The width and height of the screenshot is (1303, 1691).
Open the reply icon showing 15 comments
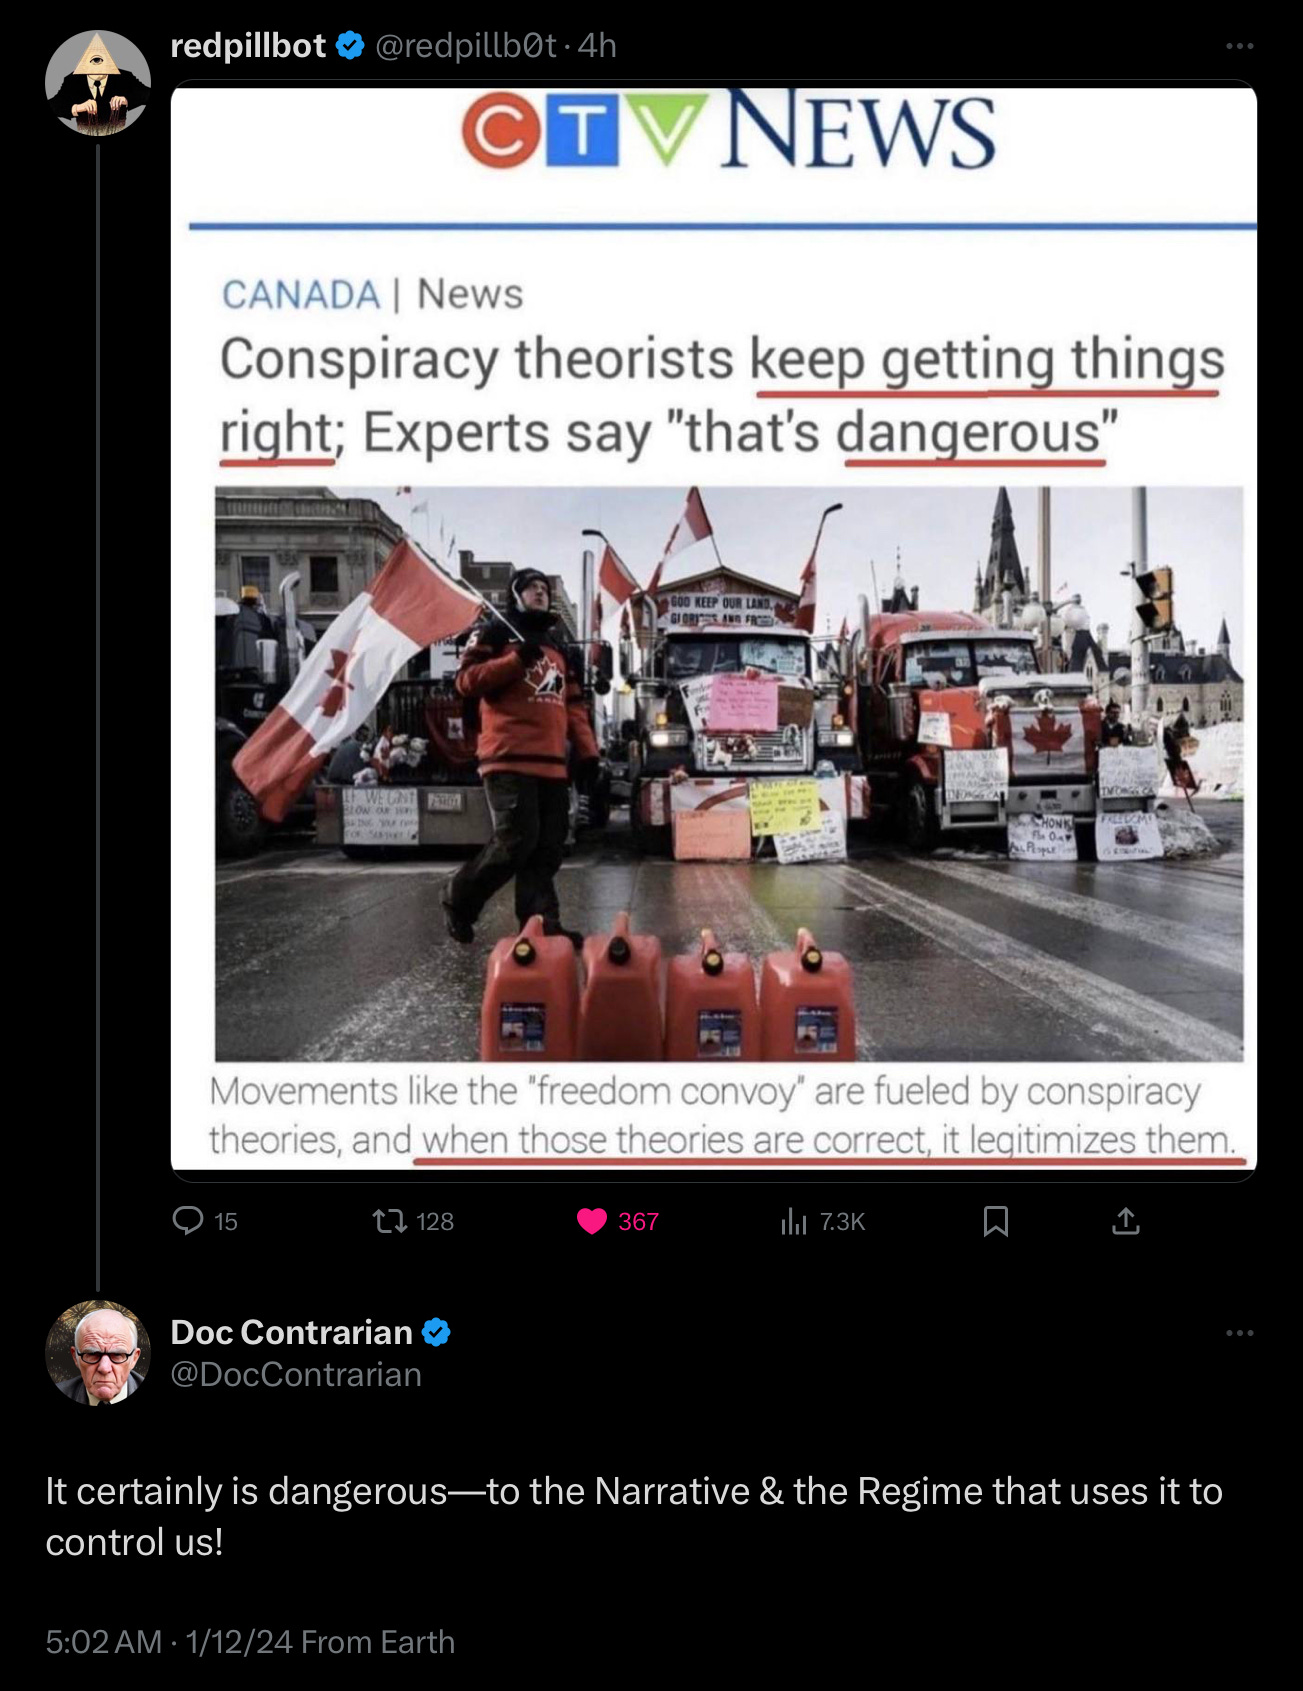188,1221
